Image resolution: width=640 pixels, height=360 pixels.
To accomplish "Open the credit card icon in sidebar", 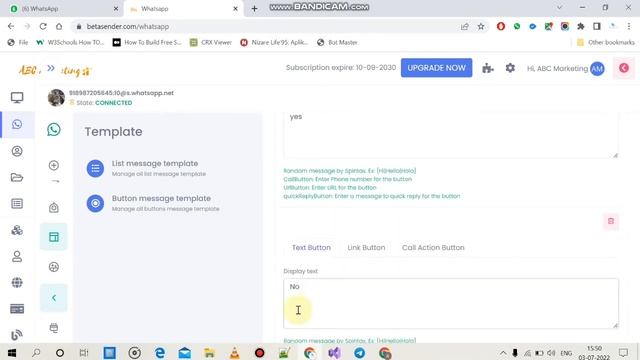I will click(17, 309).
